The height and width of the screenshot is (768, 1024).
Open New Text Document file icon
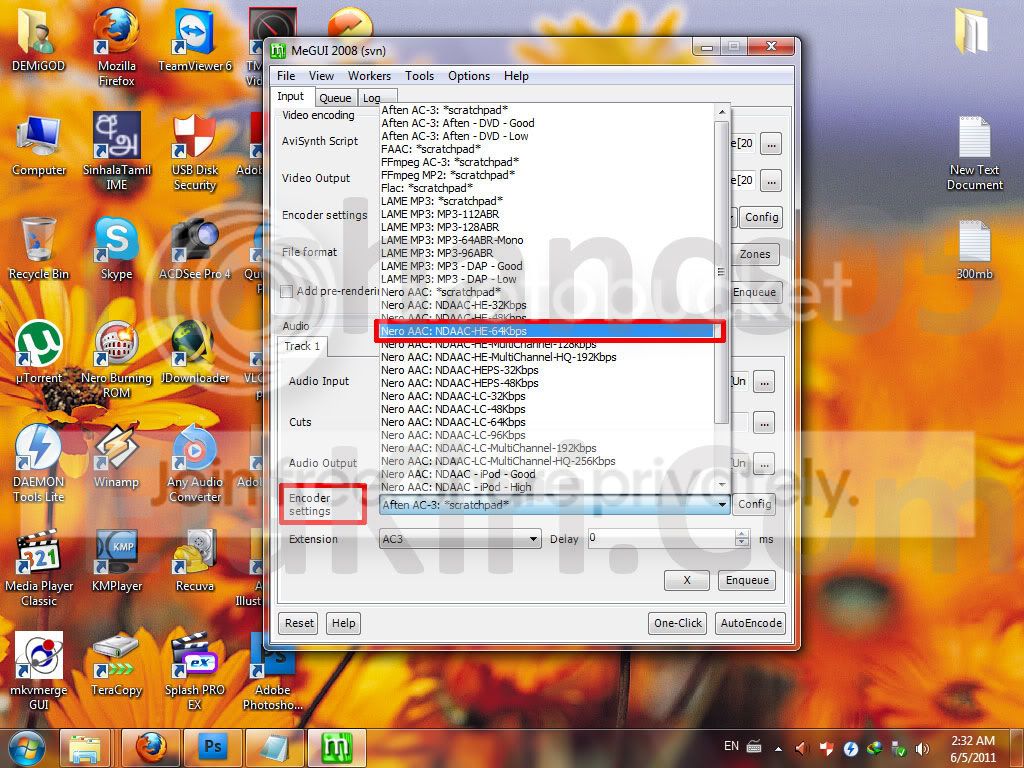point(974,153)
